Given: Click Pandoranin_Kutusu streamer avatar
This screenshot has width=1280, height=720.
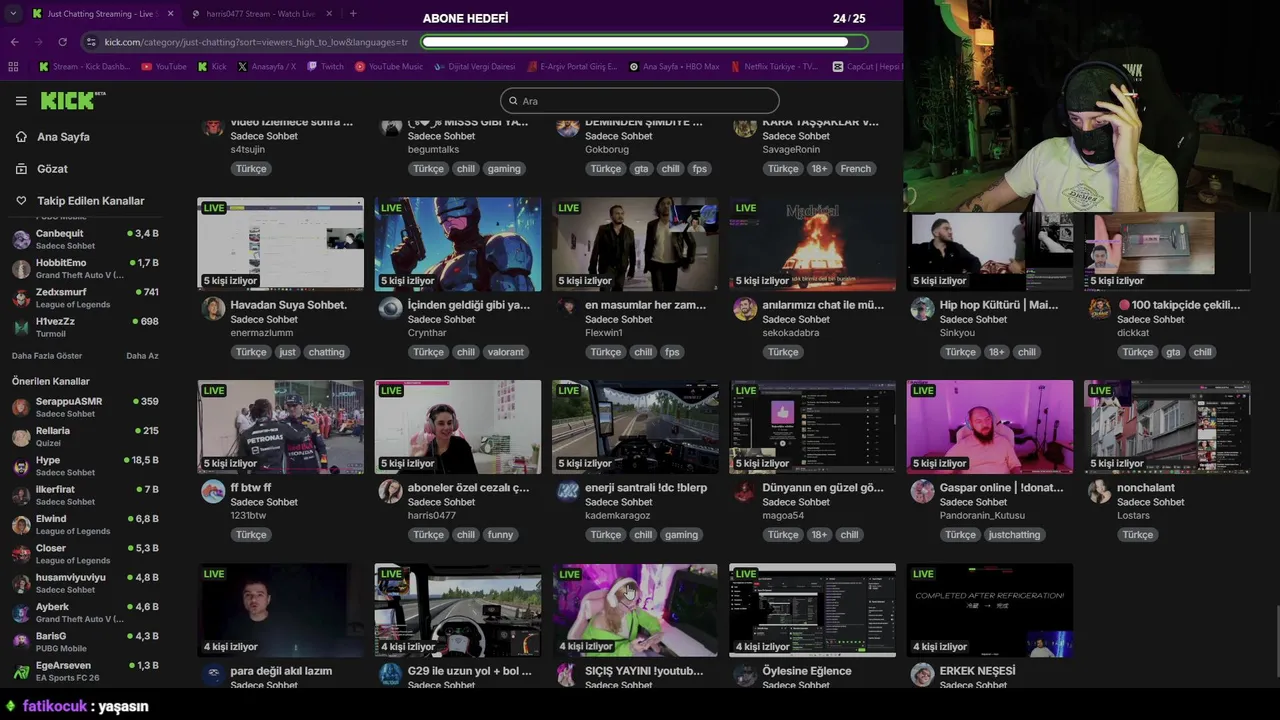Looking at the screenshot, I should click(x=922, y=491).
